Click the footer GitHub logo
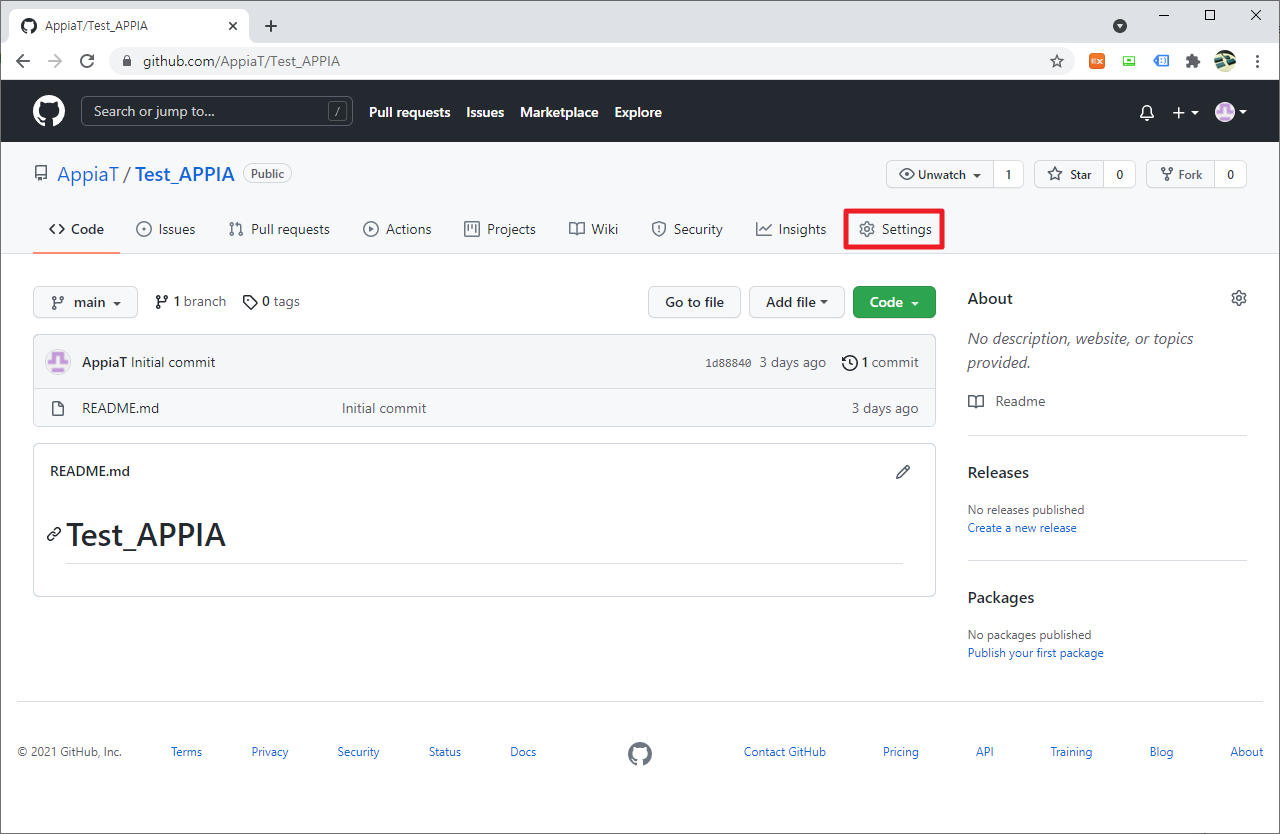This screenshot has height=834, width=1280. tap(640, 753)
